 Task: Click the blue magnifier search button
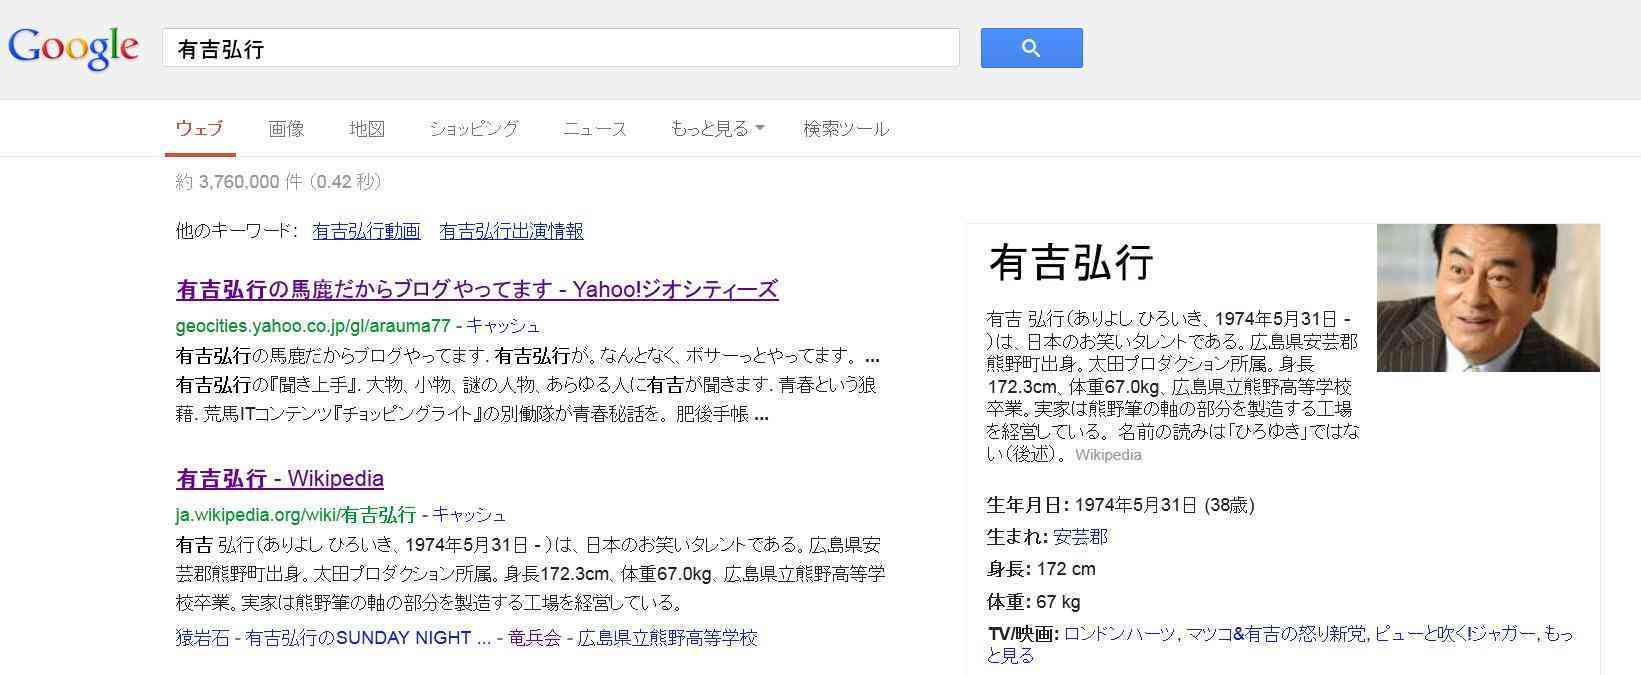pos(1031,48)
